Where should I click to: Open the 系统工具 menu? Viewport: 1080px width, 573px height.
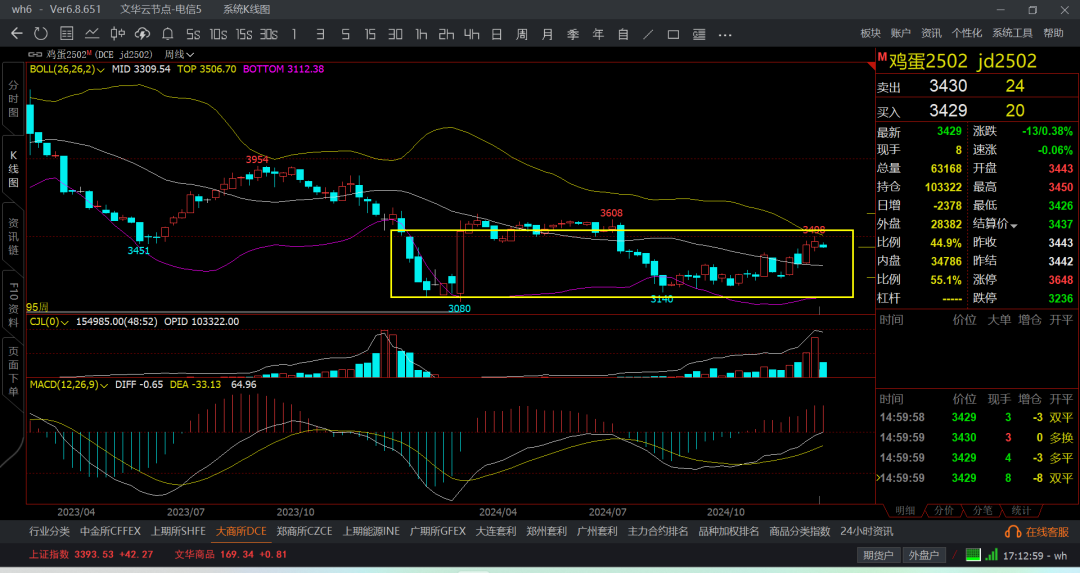click(x=1012, y=34)
